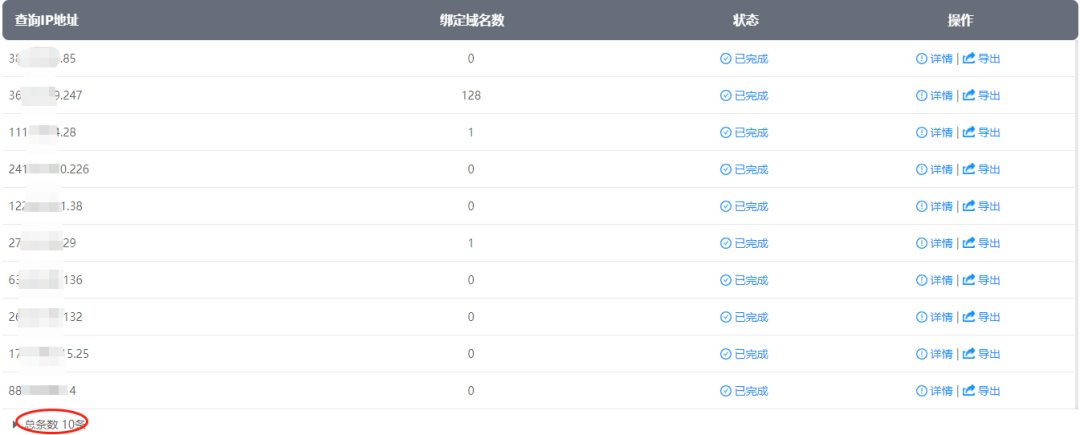This screenshot has width=1080, height=435.
Task: Click the IP address ending .85
Action: (42, 59)
